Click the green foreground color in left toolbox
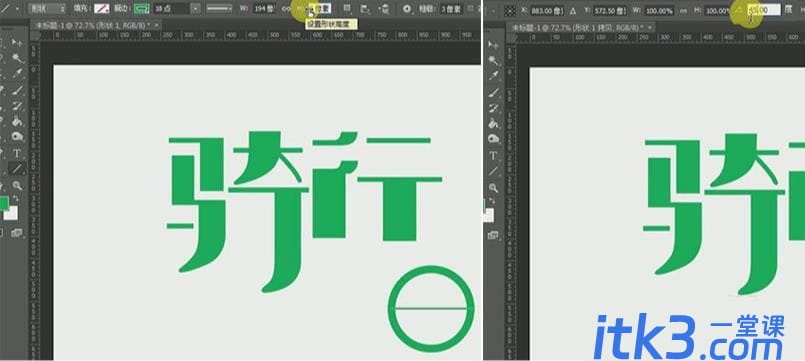Screen dimensions: 805x361 [4, 203]
